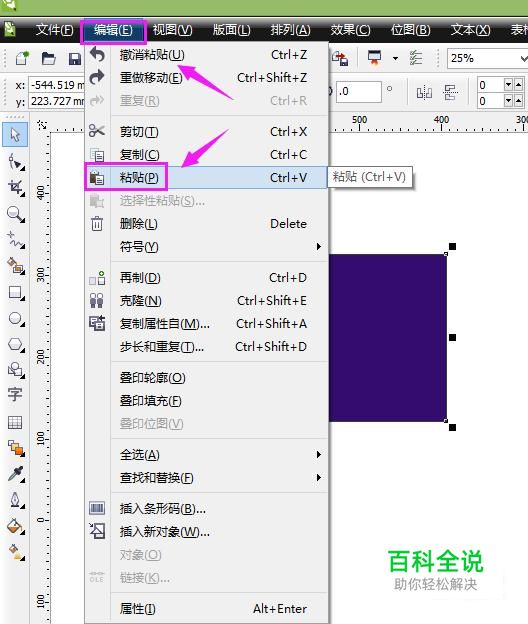The width and height of the screenshot is (528, 624).
Task: Choose 删除(L) from the menu
Action: (x=207, y=224)
